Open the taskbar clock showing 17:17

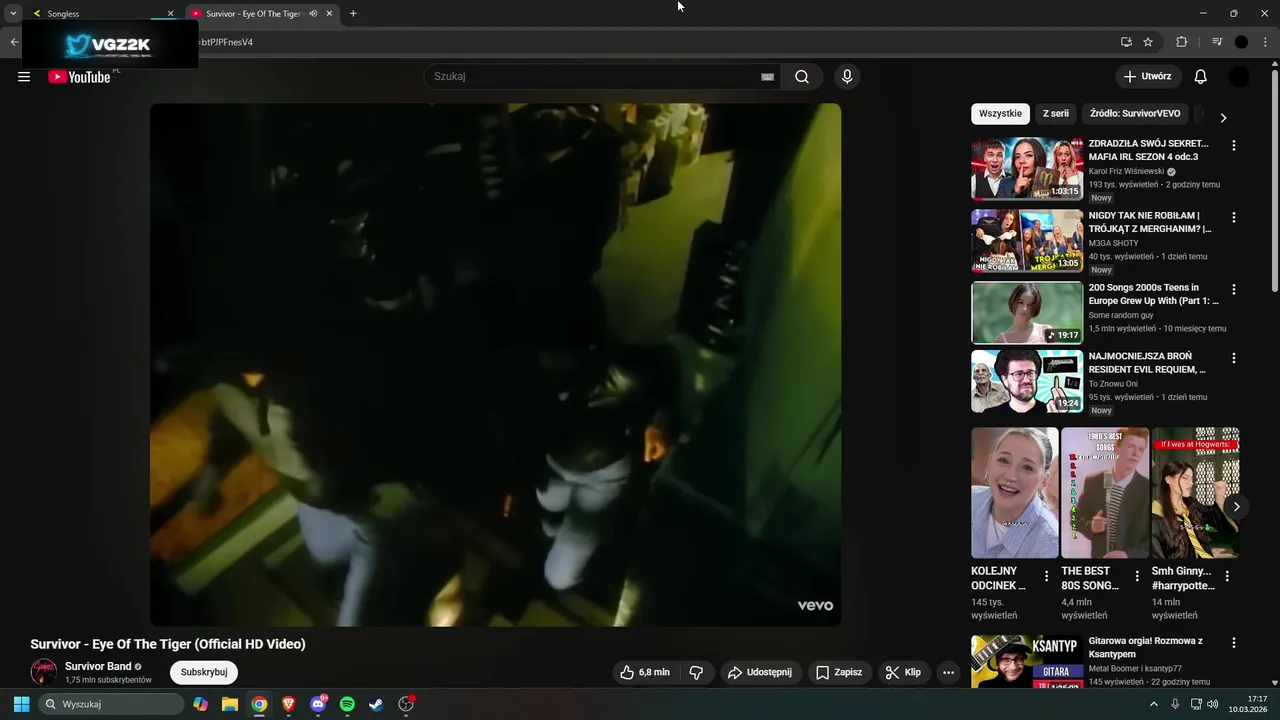(1247, 704)
